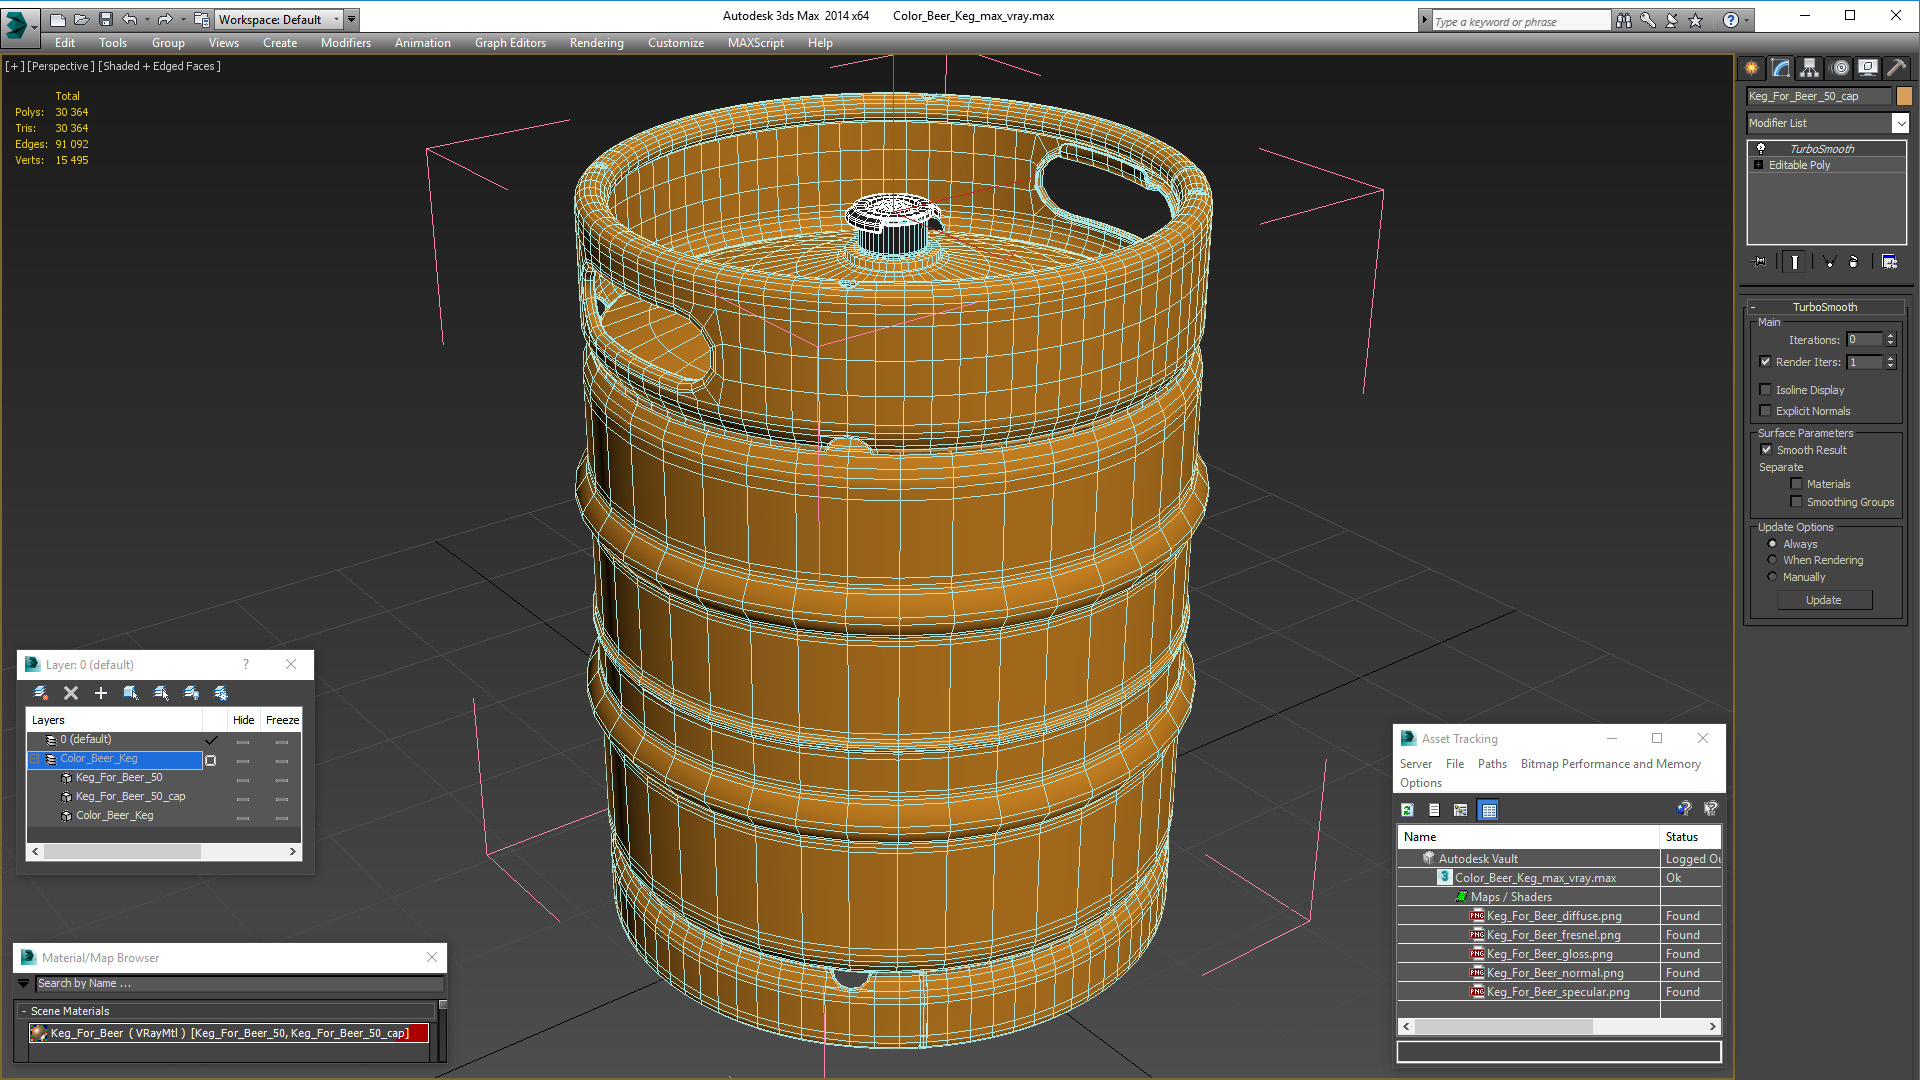Select Manually update option
Viewport: 1920px width, 1080px height.
pyautogui.click(x=1772, y=577)
